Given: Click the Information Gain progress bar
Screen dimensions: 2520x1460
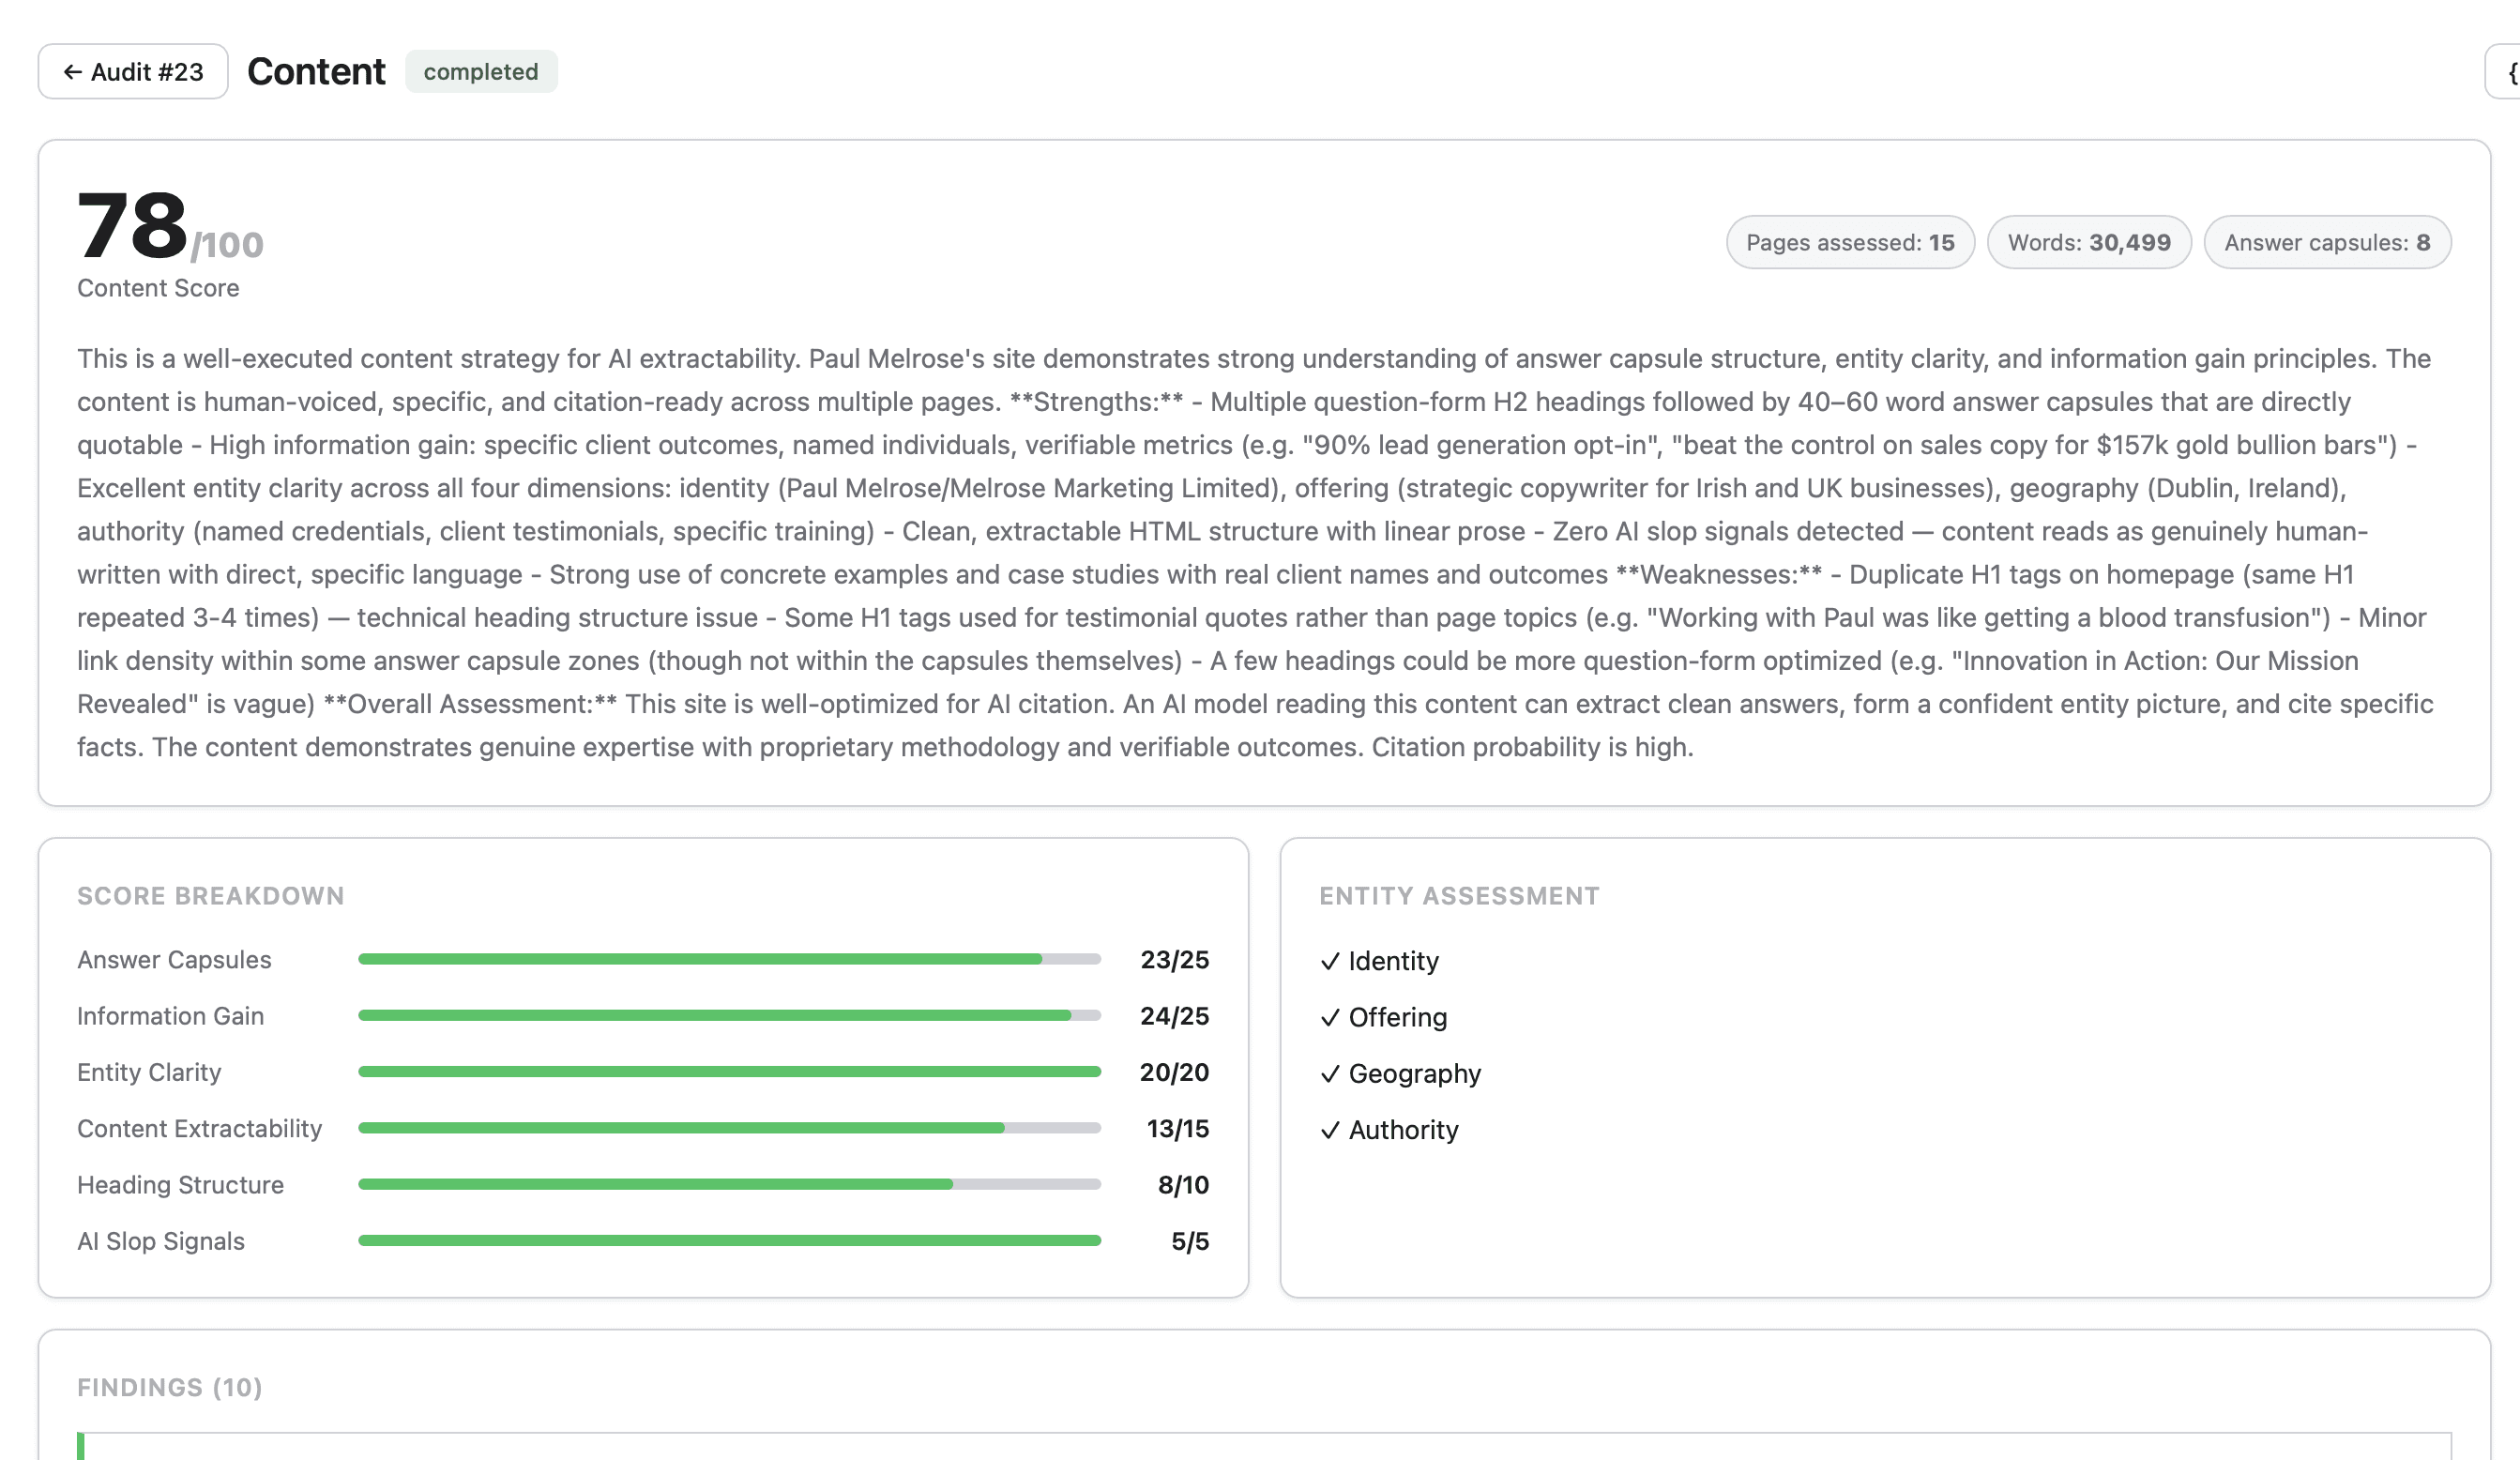Looking at the screenshot, I should tap(729, 1016).
